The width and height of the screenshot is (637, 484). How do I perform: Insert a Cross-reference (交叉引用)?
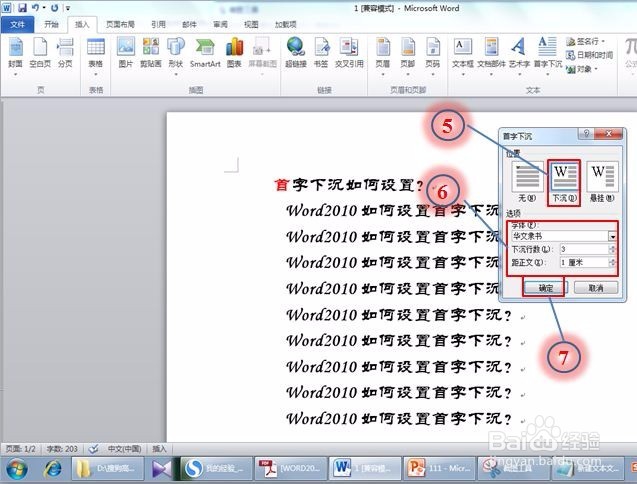coord(349,53)
